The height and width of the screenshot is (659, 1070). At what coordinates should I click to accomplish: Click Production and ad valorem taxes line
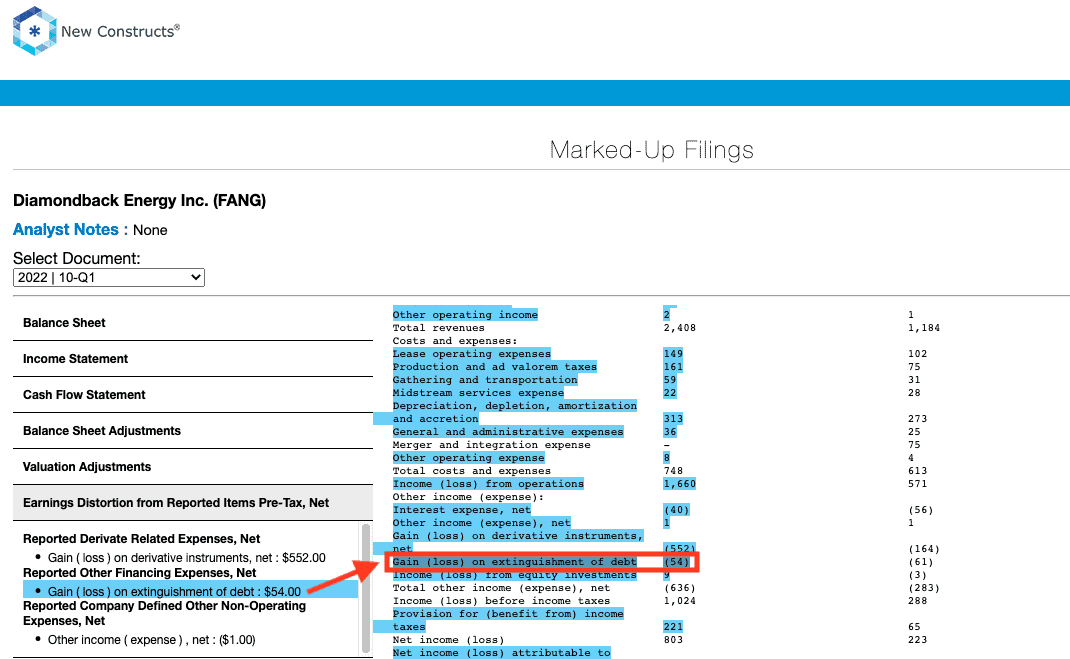[x=495, y=366]
